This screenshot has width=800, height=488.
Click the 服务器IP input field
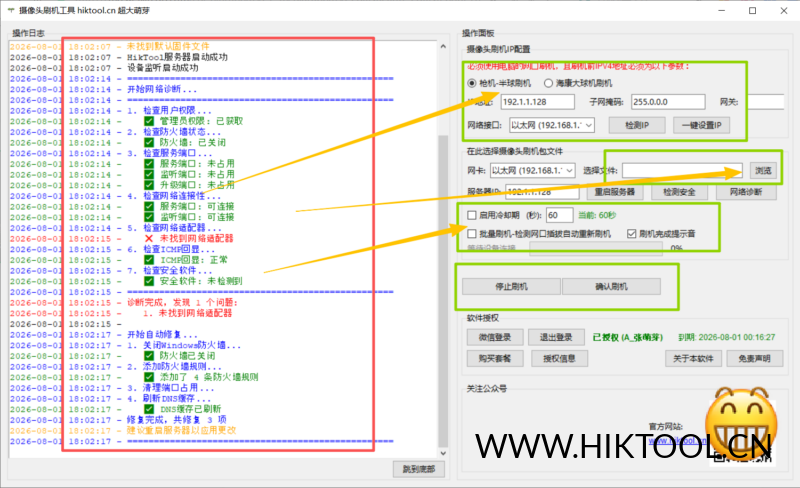coord(542,192)
